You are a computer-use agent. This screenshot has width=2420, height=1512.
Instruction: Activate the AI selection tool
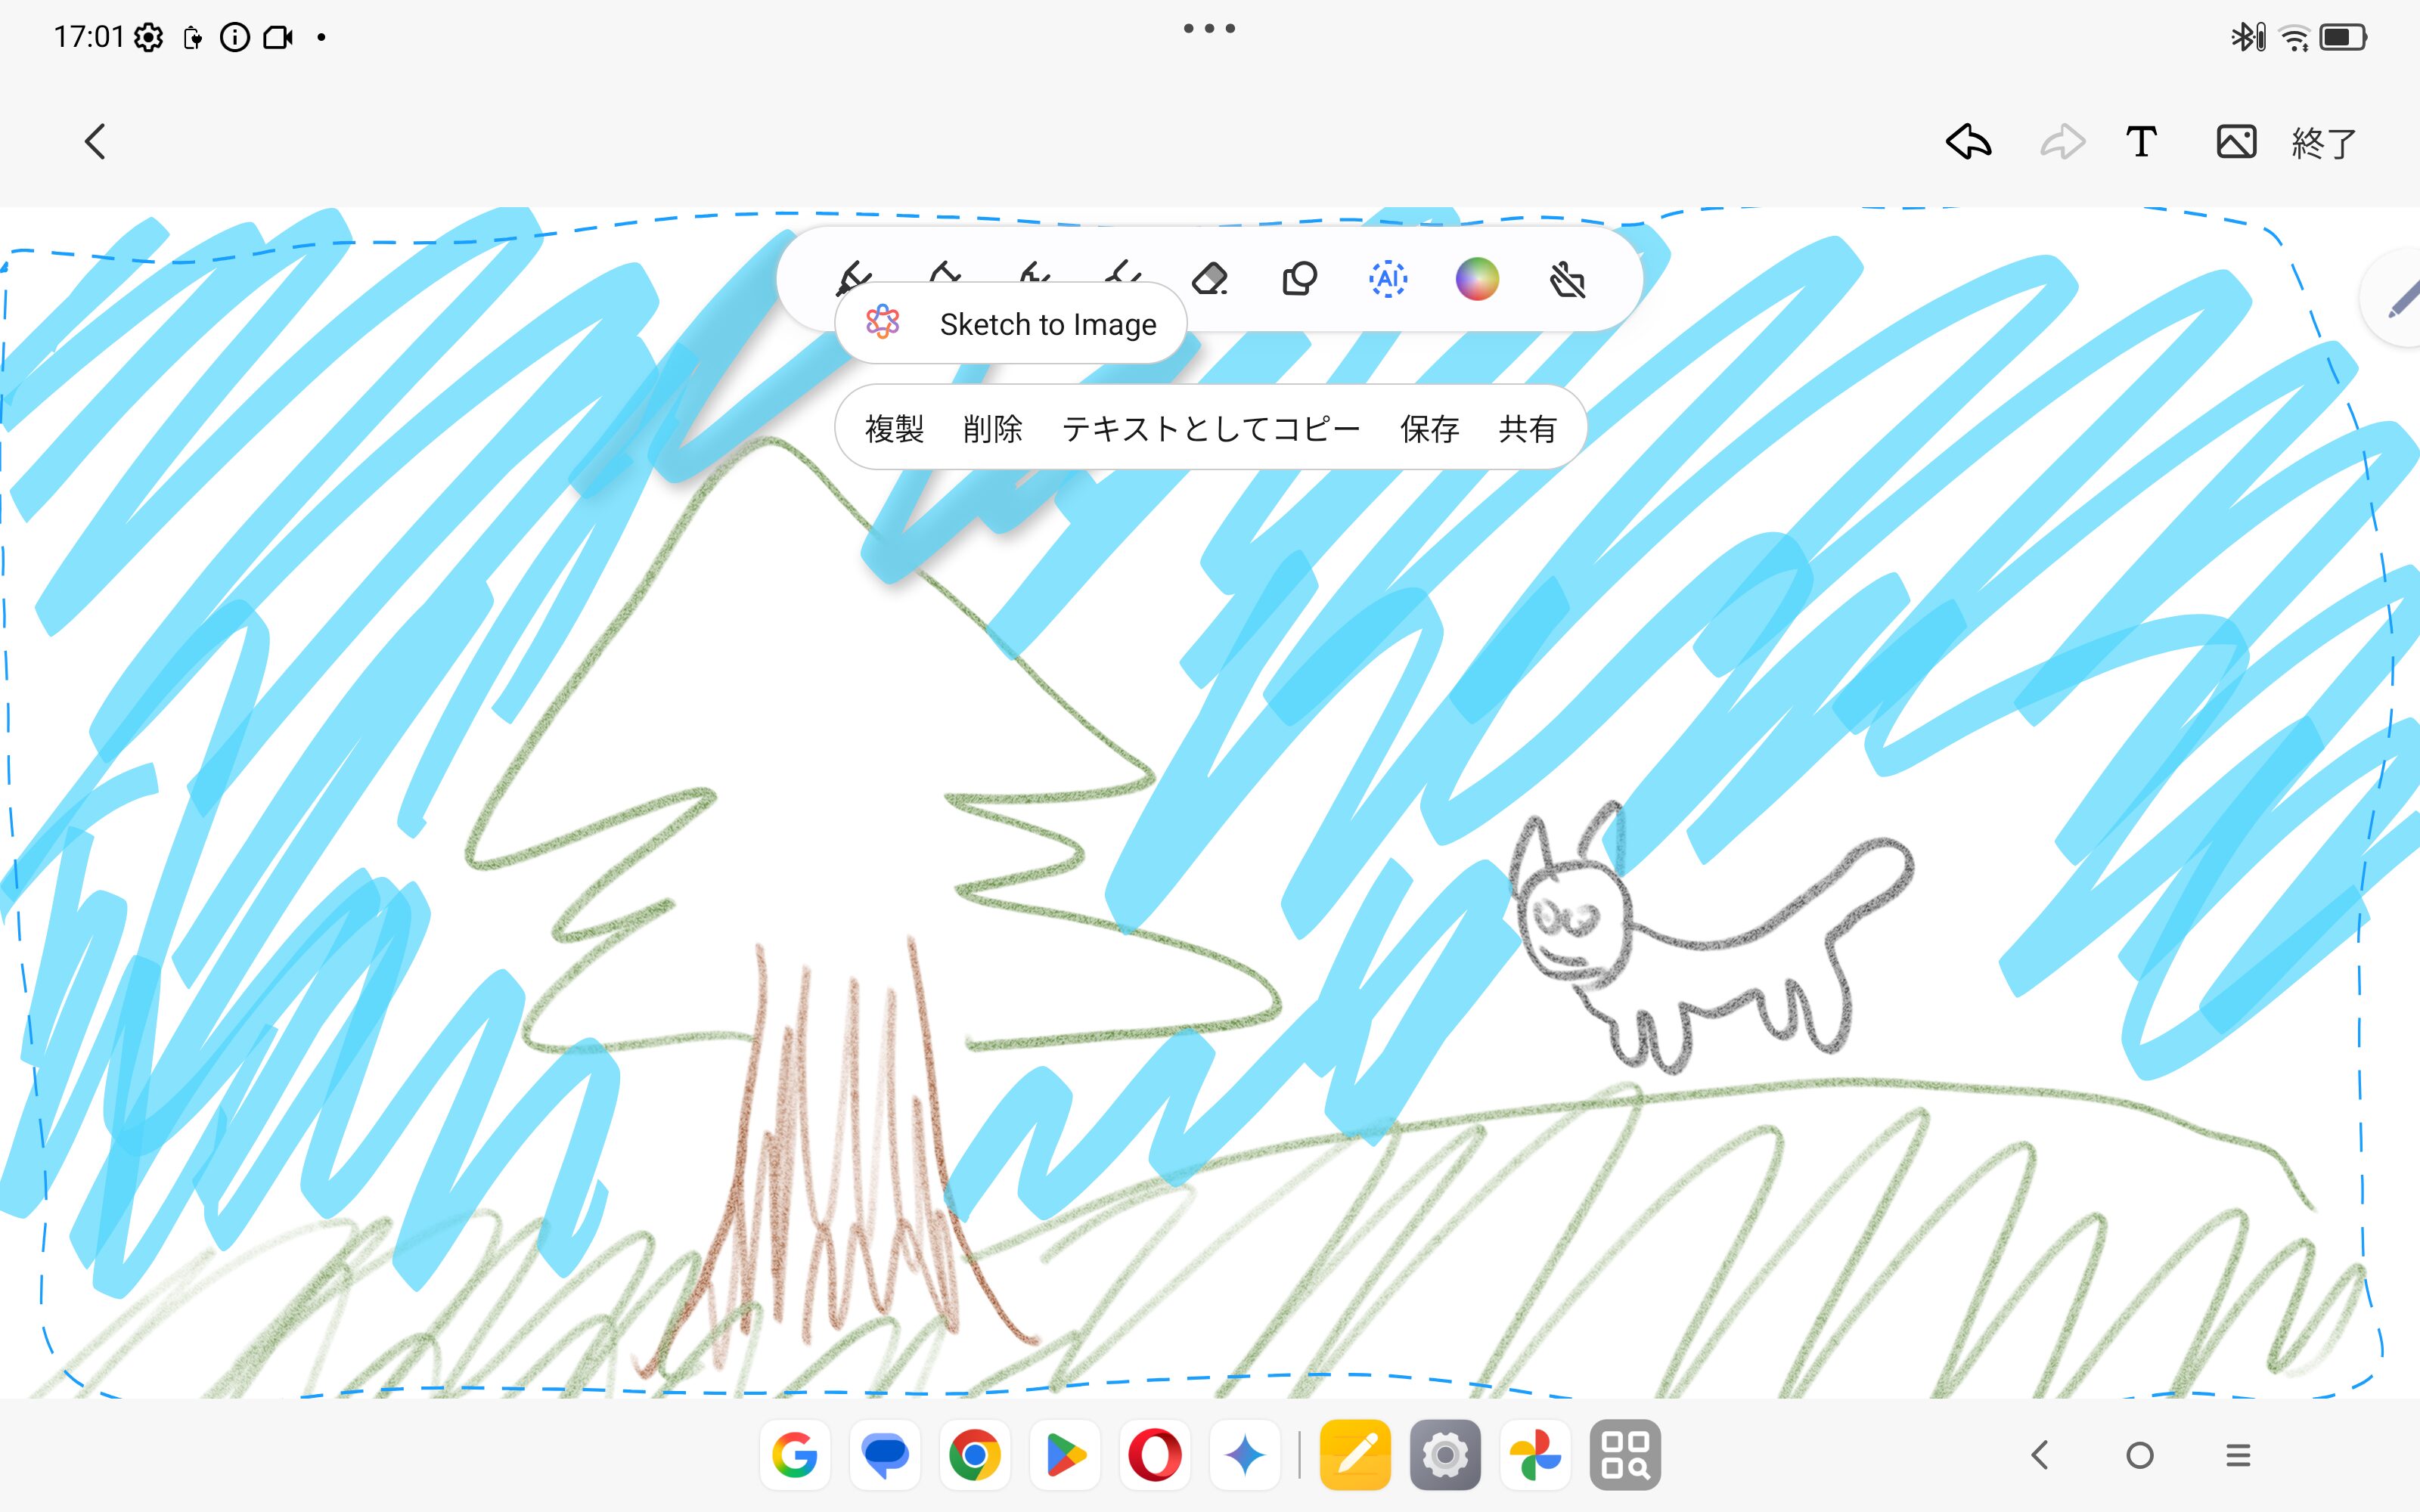click(1388, 279)
